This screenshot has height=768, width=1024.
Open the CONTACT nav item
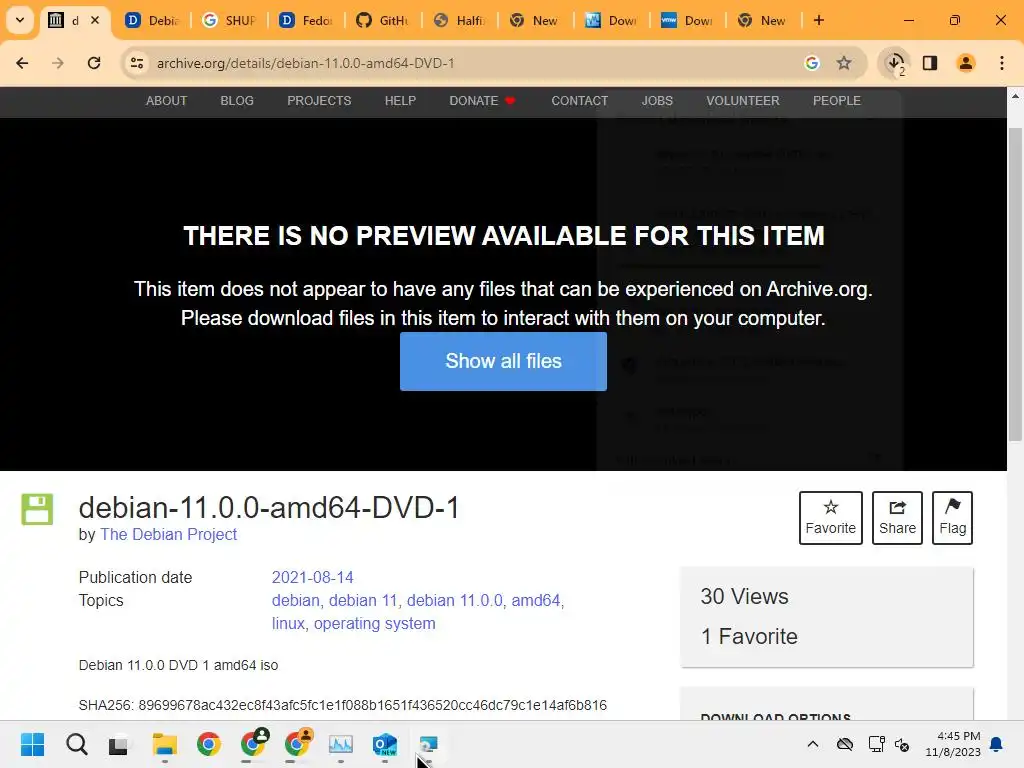tap(579, 101)
